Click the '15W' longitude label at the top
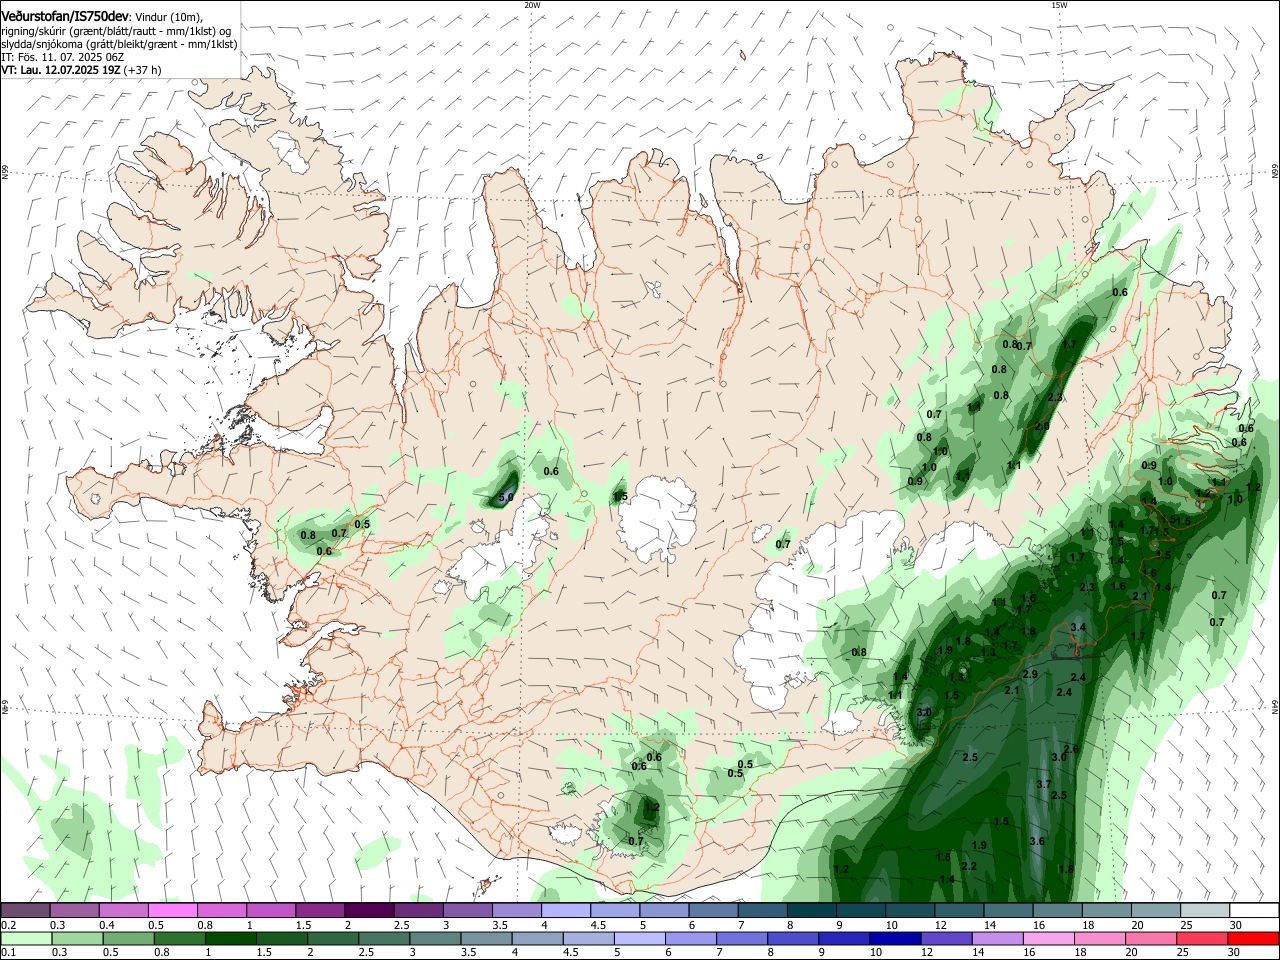 (x=1059, y=5)
